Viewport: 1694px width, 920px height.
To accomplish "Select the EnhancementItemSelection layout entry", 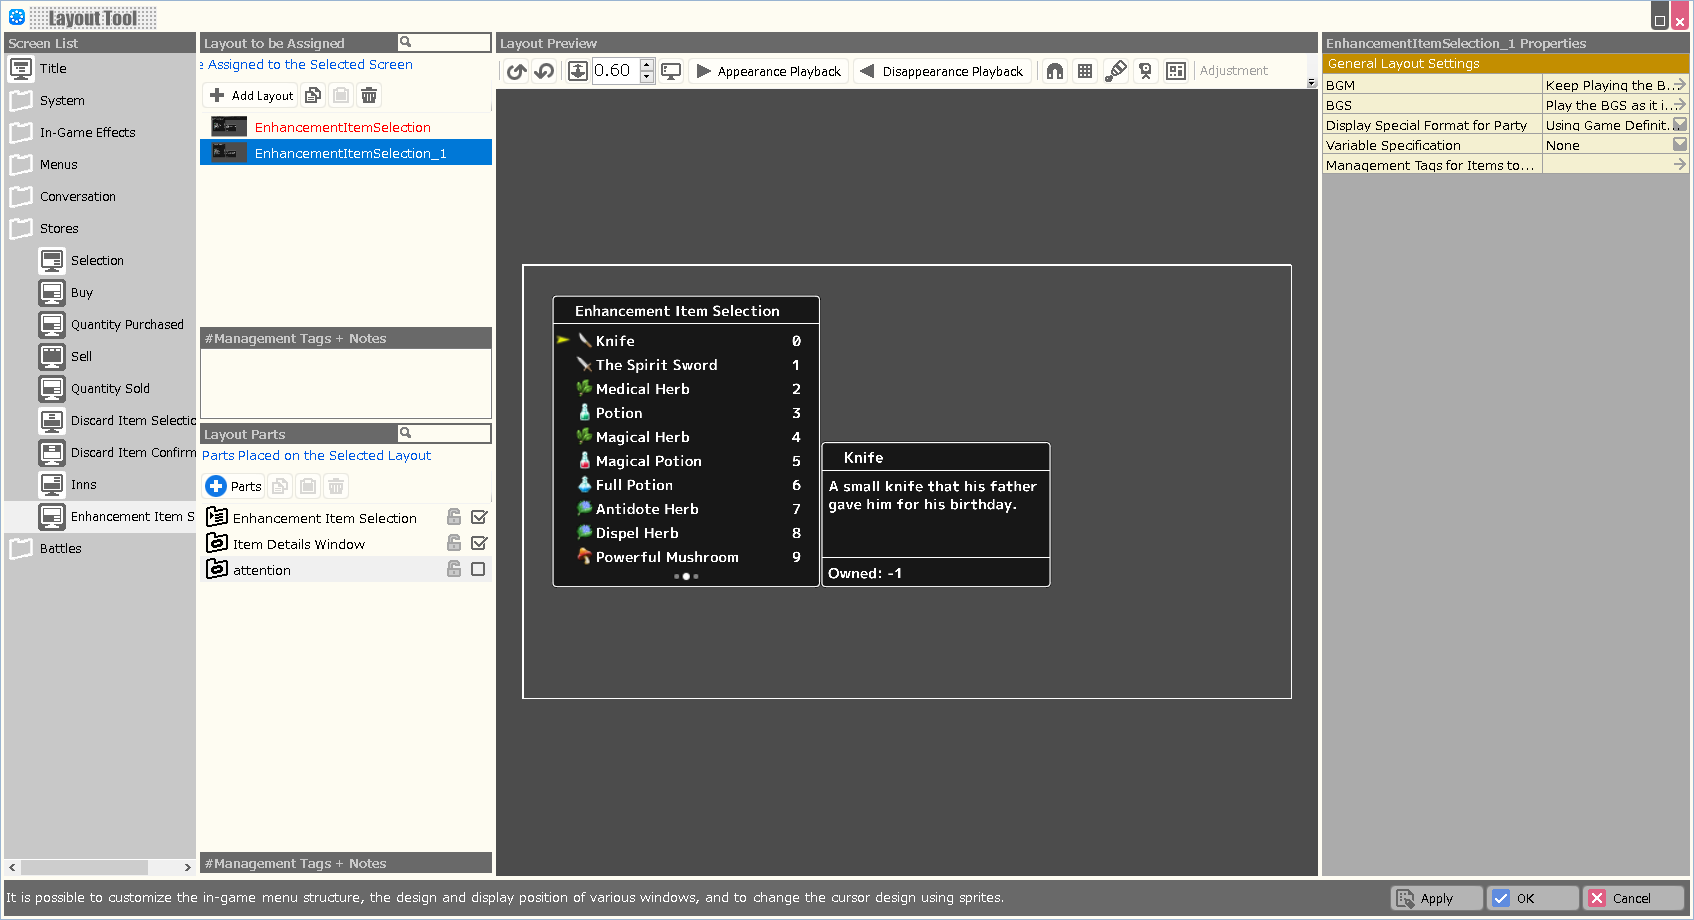I will [342, 127].
